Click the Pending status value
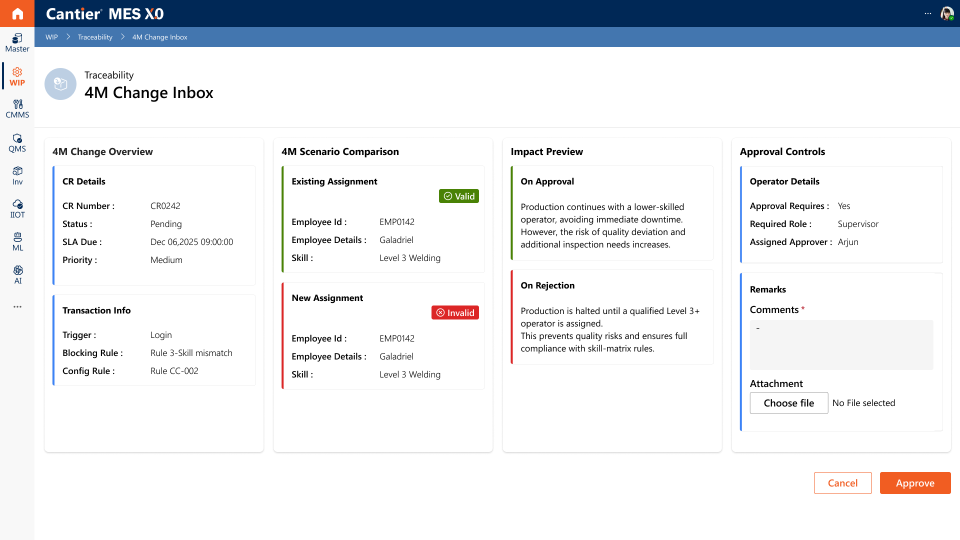960x540 pixels. (x=166, y=224)
